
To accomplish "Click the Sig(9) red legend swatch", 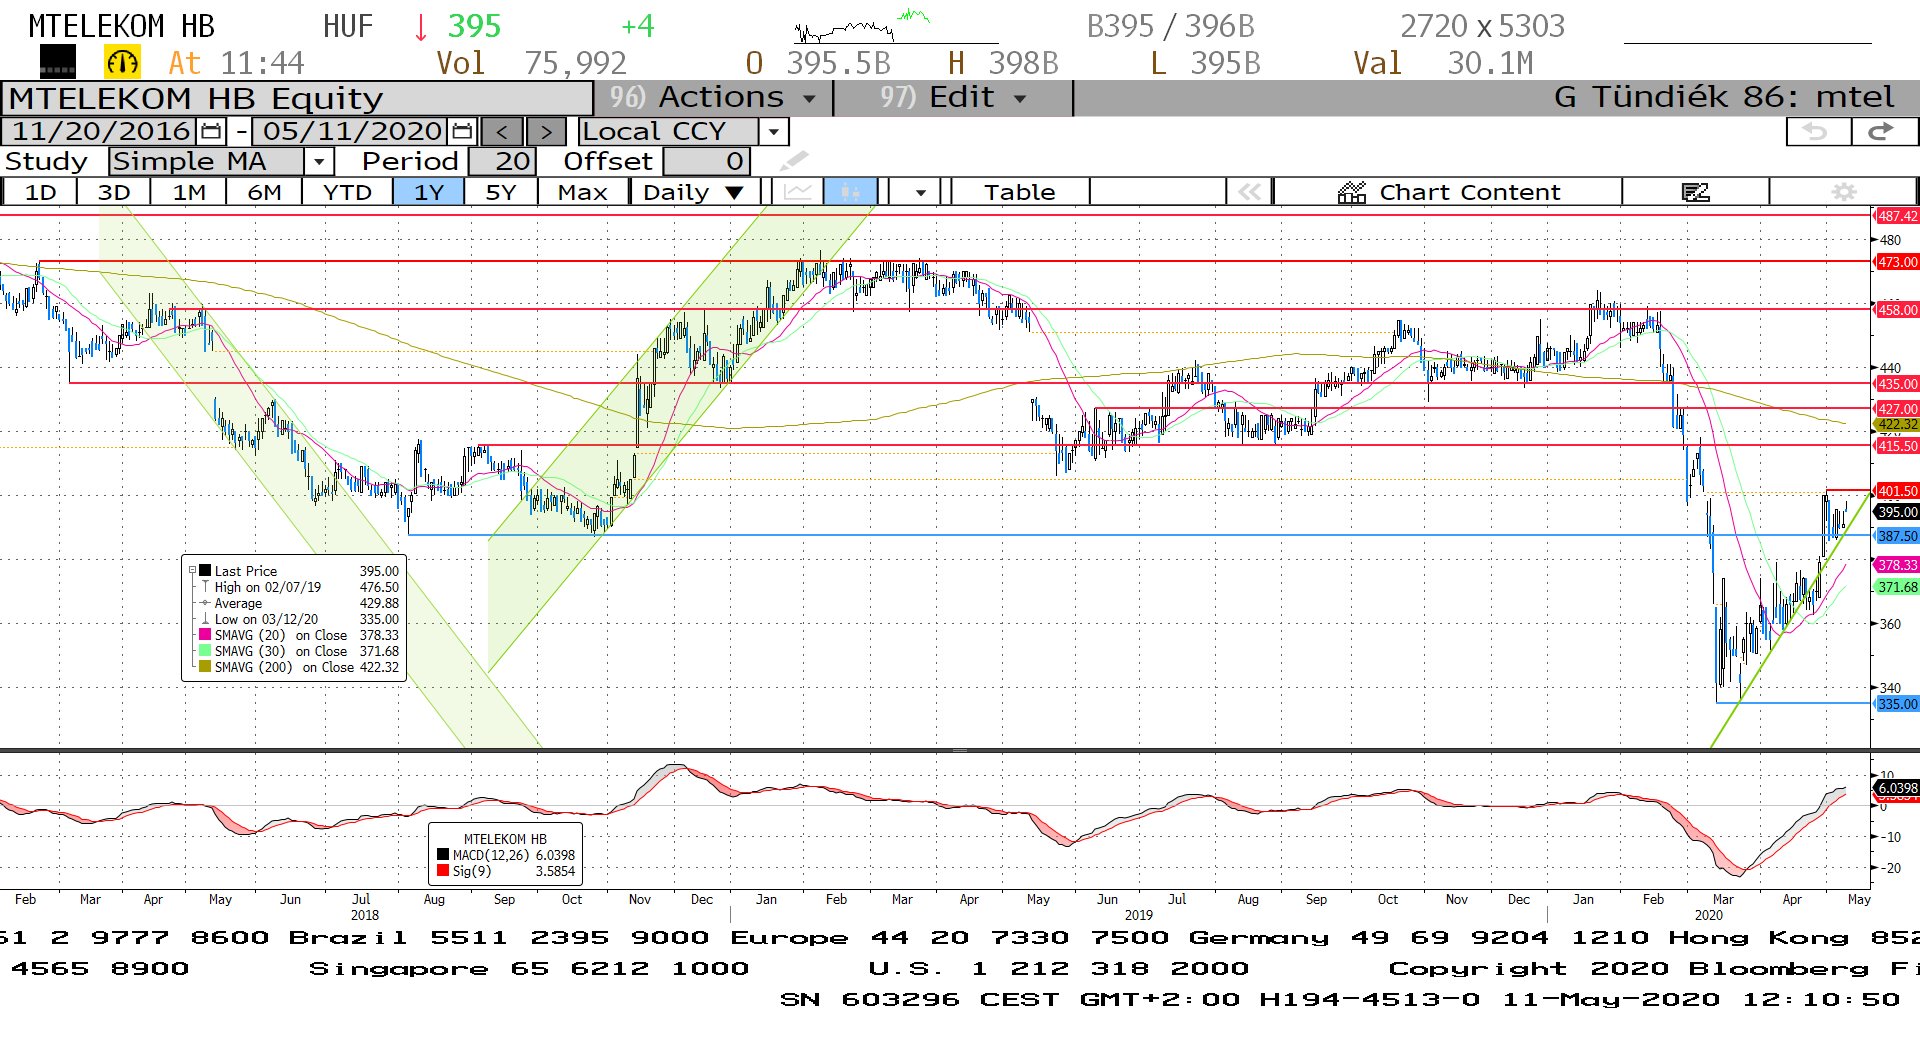I will click(443, 871).
